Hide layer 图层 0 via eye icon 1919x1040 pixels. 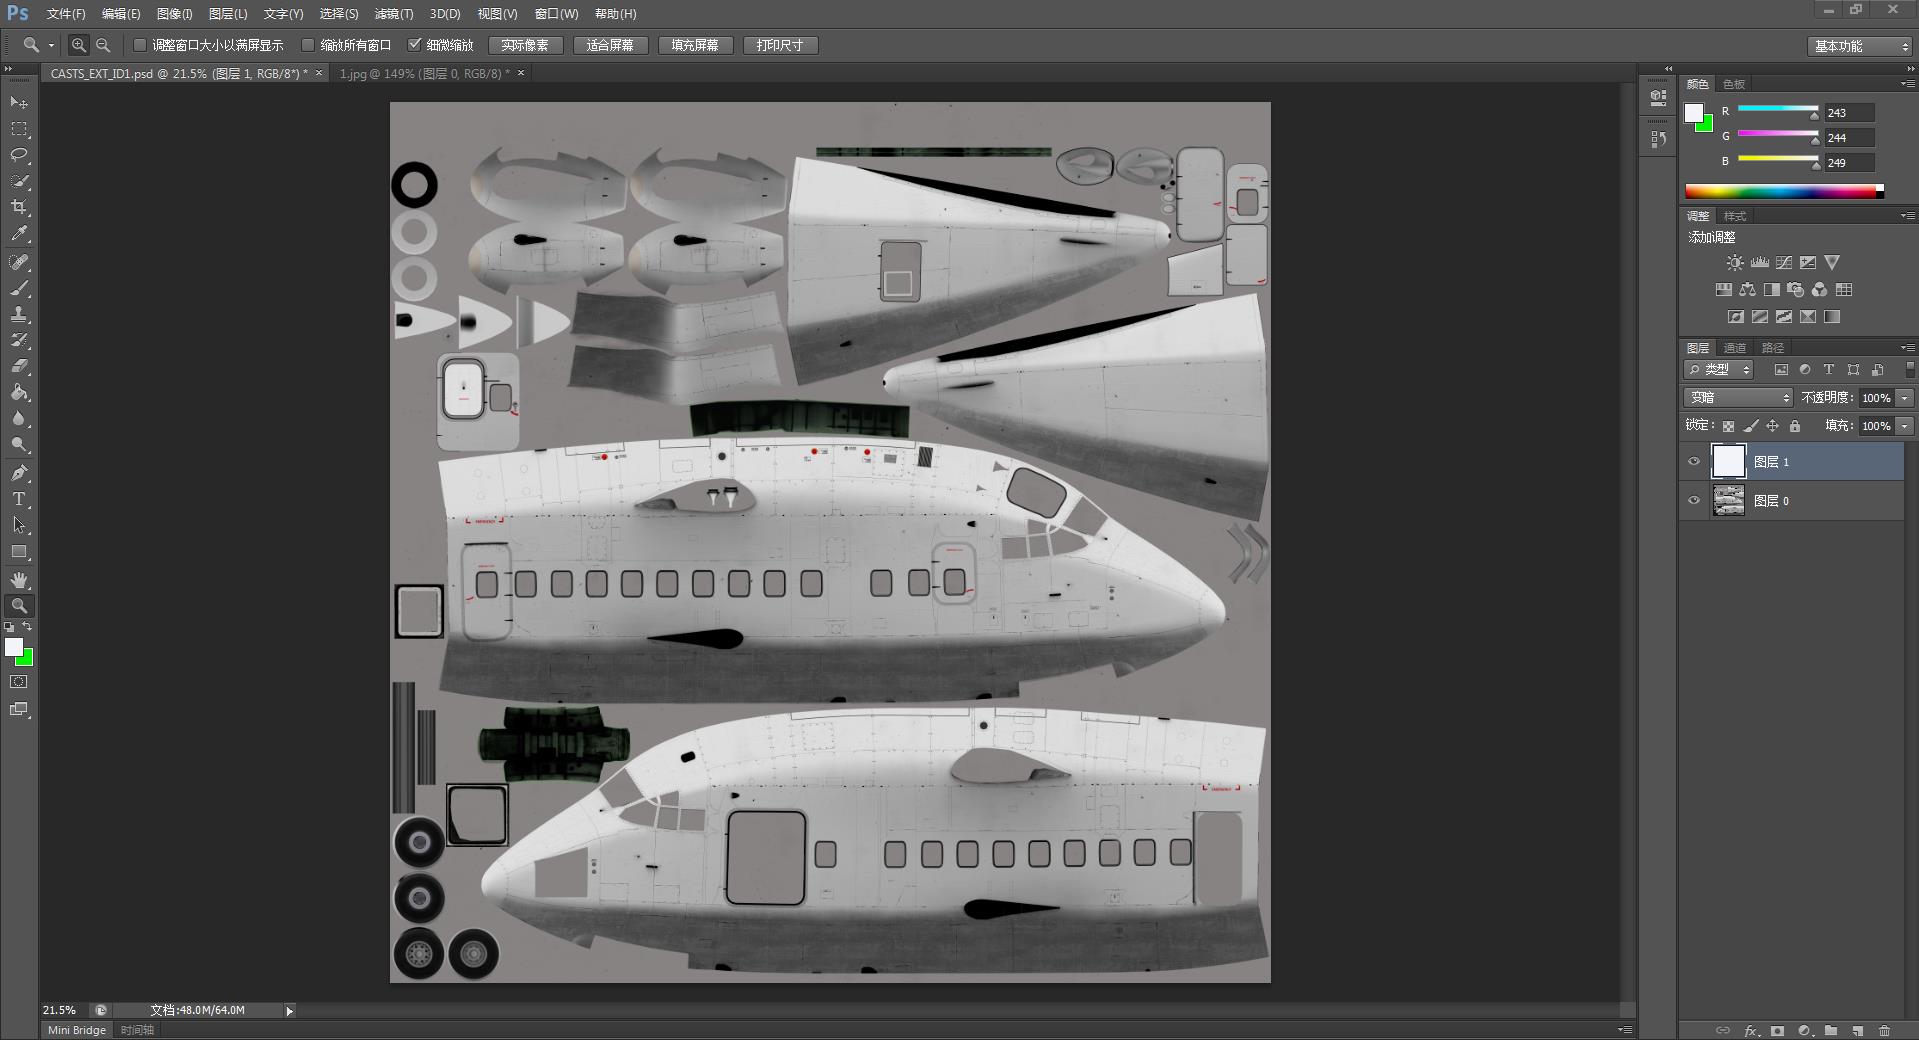(x=1694, y=501)
